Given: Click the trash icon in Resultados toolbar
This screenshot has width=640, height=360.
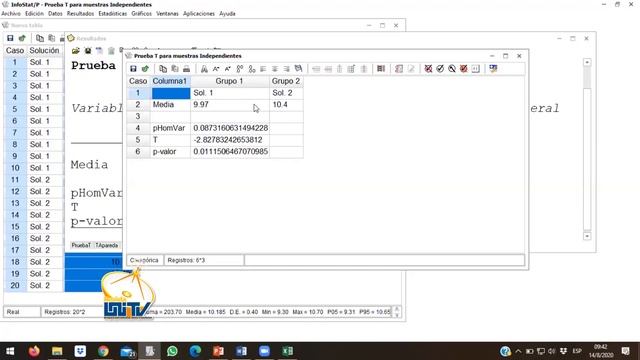Looking at the screenshot, I should (111, 51).
